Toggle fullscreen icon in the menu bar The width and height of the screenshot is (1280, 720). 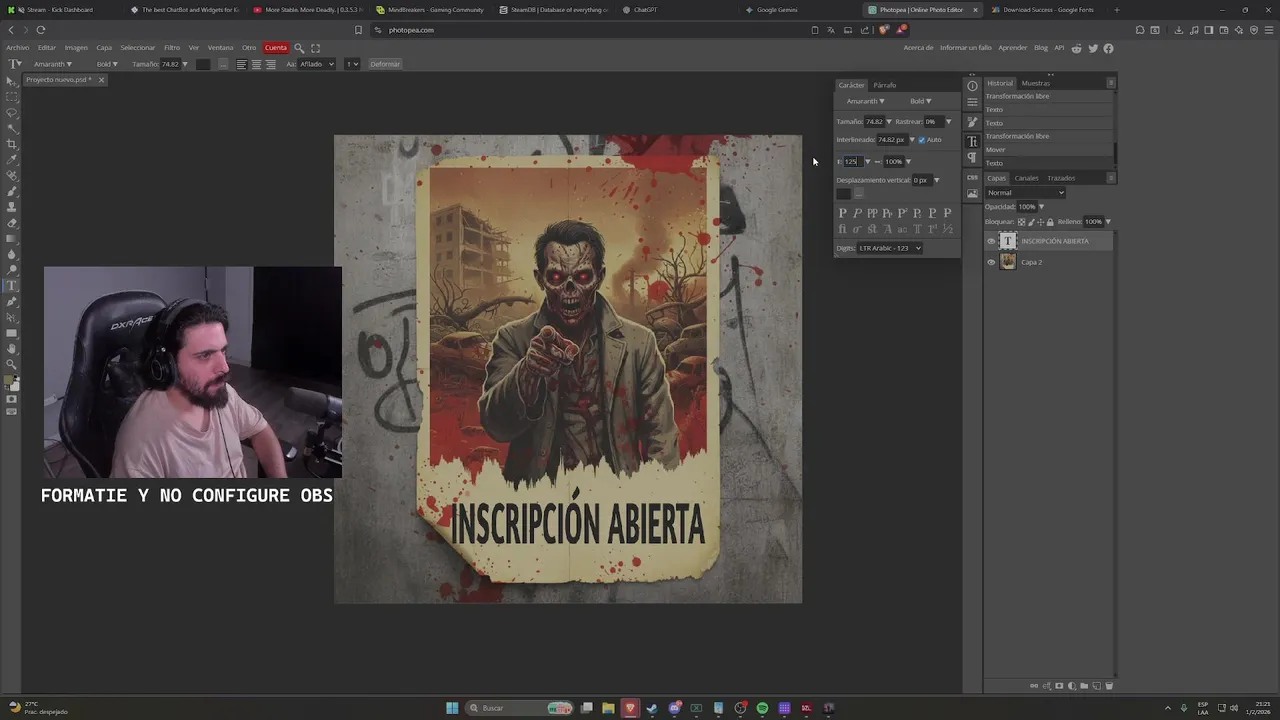click(316, 48)
